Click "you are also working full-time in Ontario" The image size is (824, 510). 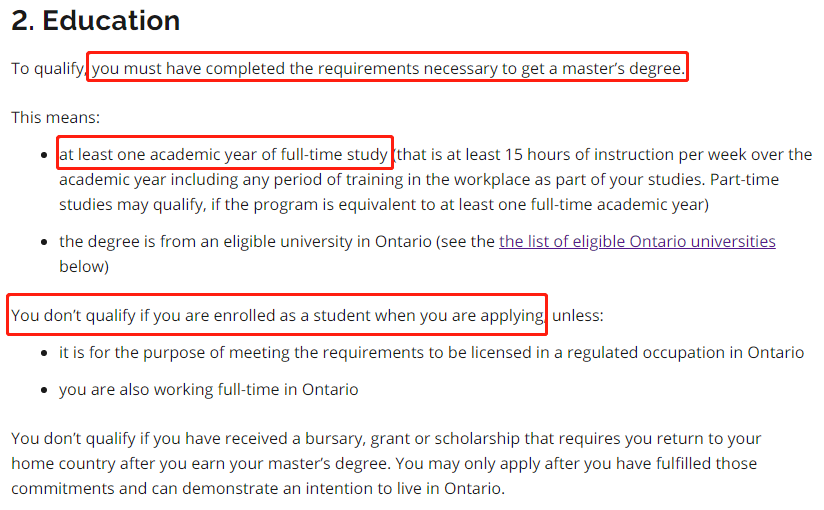point(208,389)
